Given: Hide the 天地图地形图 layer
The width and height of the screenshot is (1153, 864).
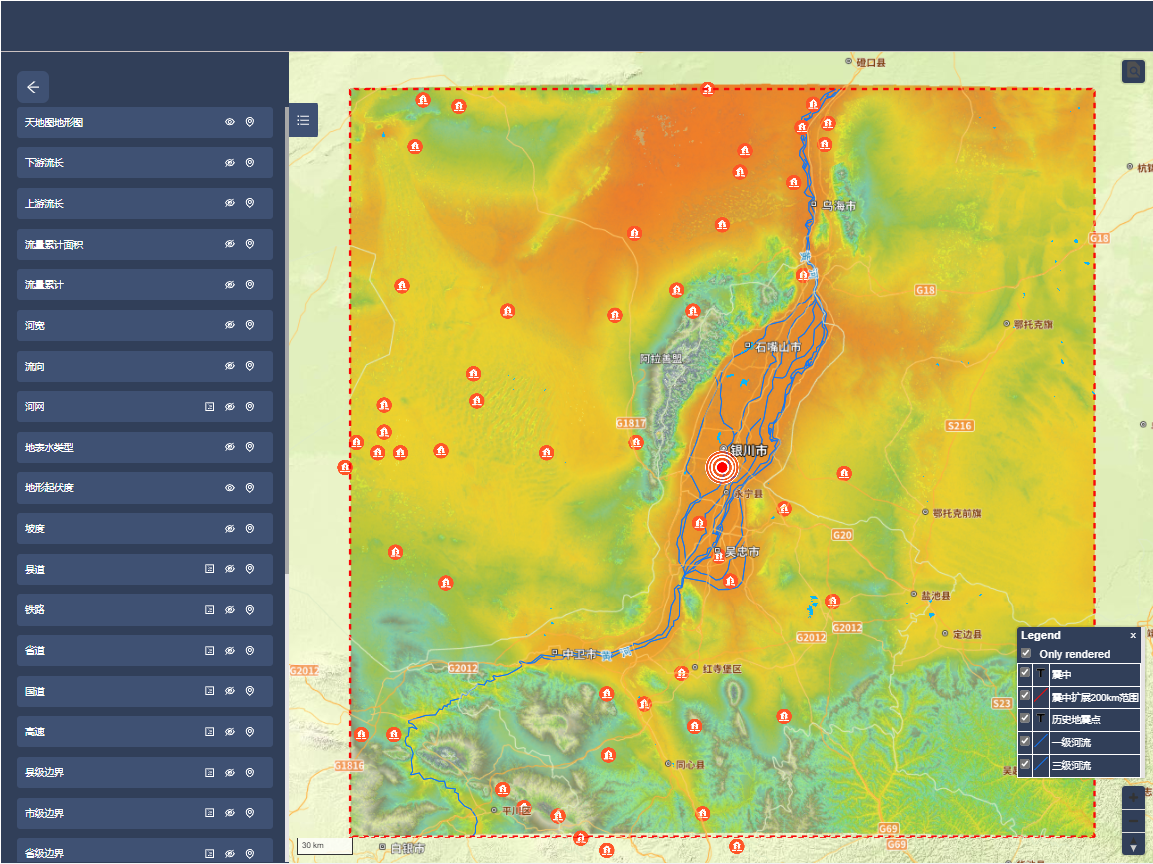Looking at the screenshot, I should pos(229,122).
